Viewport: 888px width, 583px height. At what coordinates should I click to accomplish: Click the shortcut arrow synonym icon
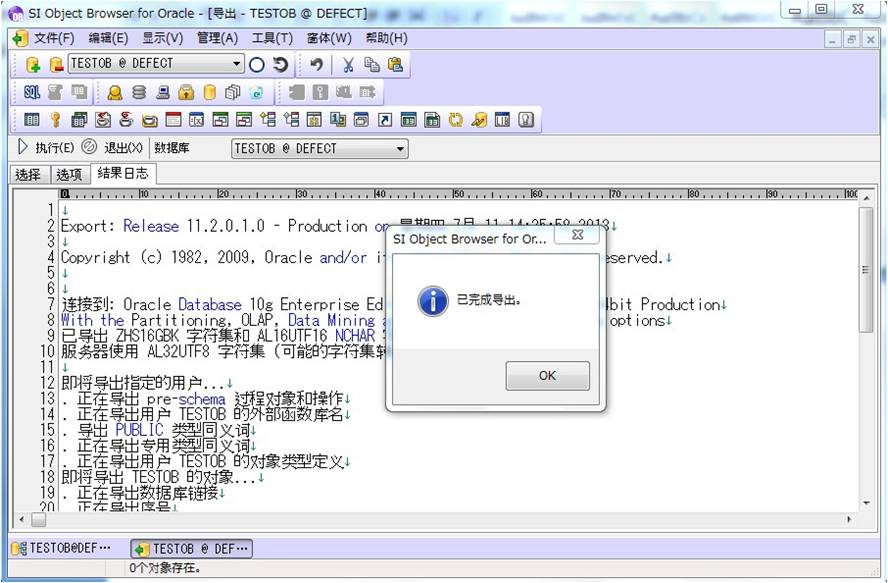385,120
